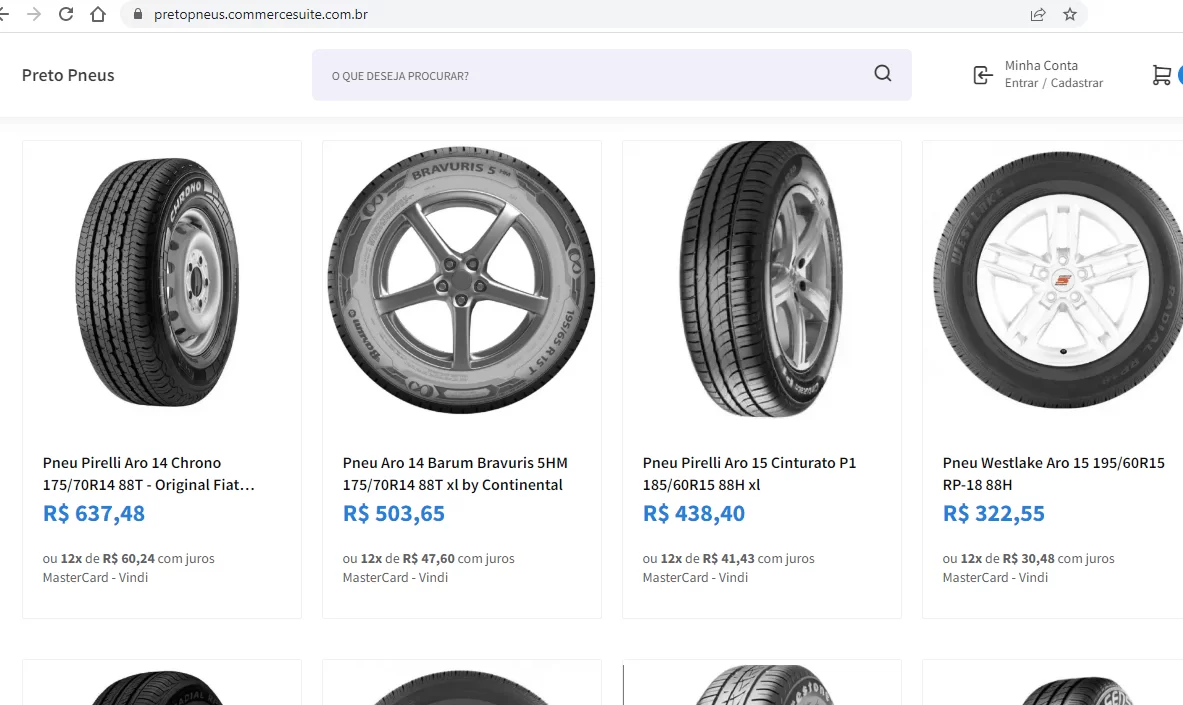Open the shopping cart icon
Image resolution: width=1183 pixels, height=705 pixels.
coord(1161,75)
